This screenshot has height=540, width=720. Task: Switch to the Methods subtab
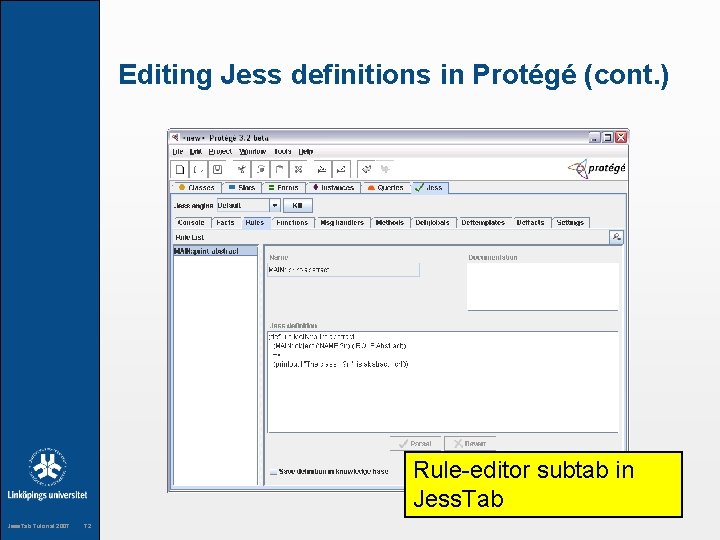coord(390,222)
